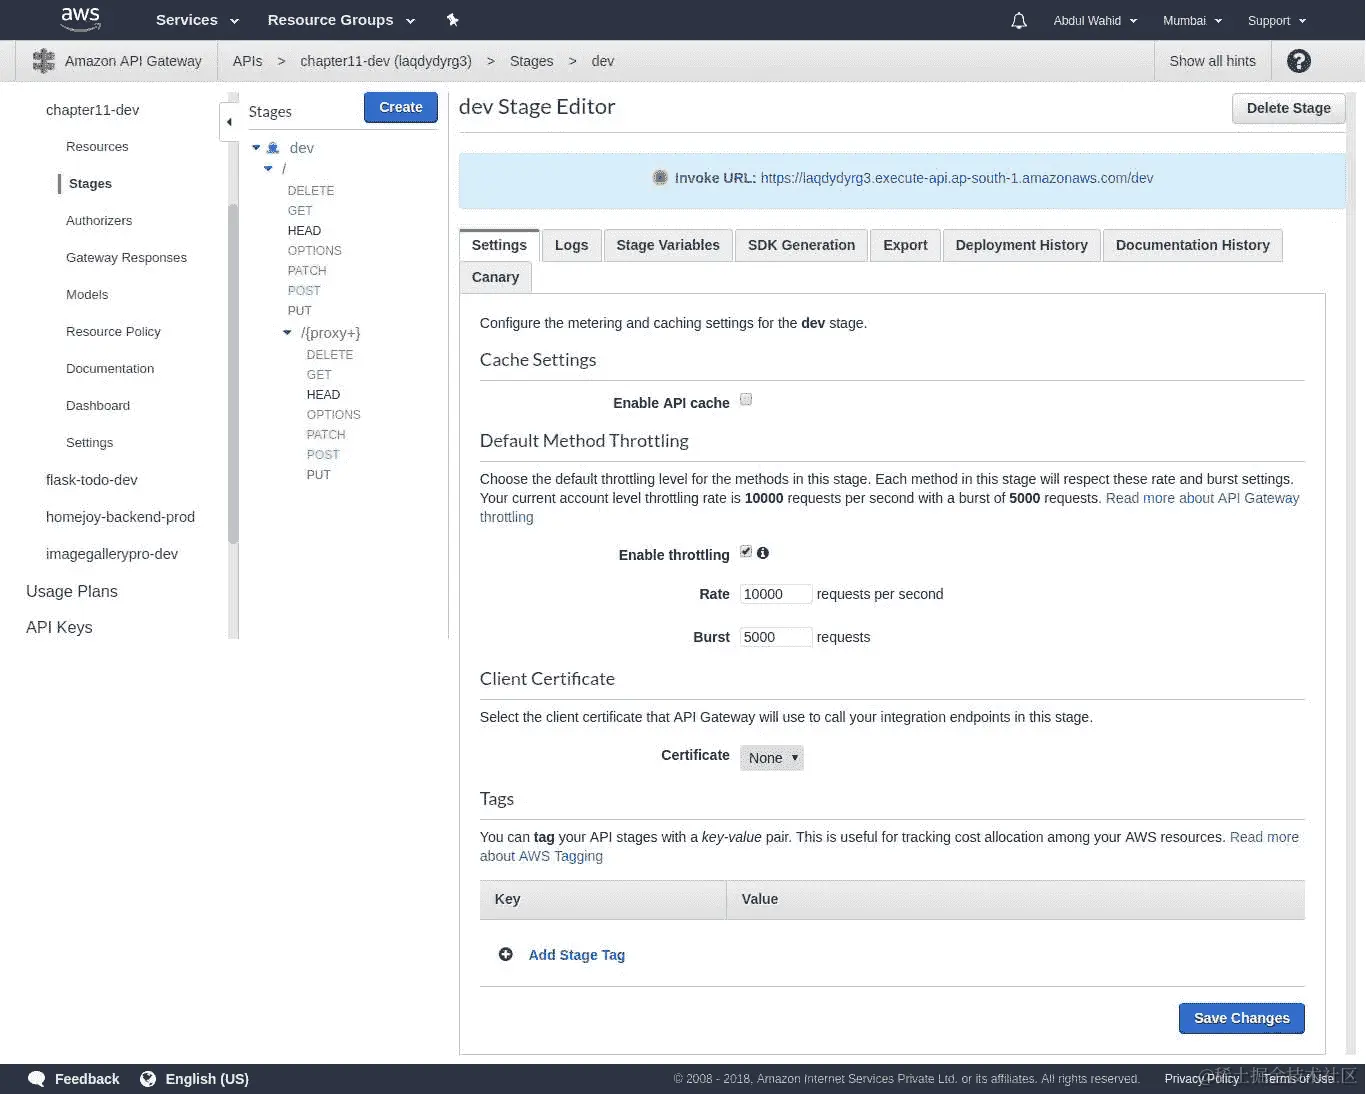Click the help question mark icon
This screenshot has width=1366, height=1094.
tap(1299, 61)
